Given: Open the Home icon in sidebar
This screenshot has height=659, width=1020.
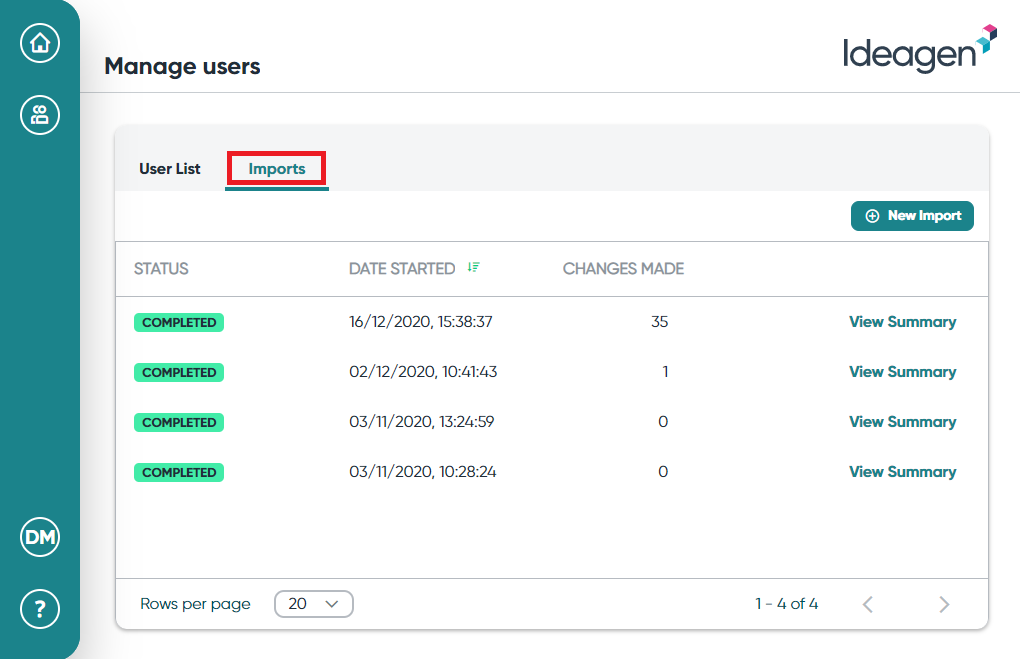Looking at the screenshot, I should [40, 43].
